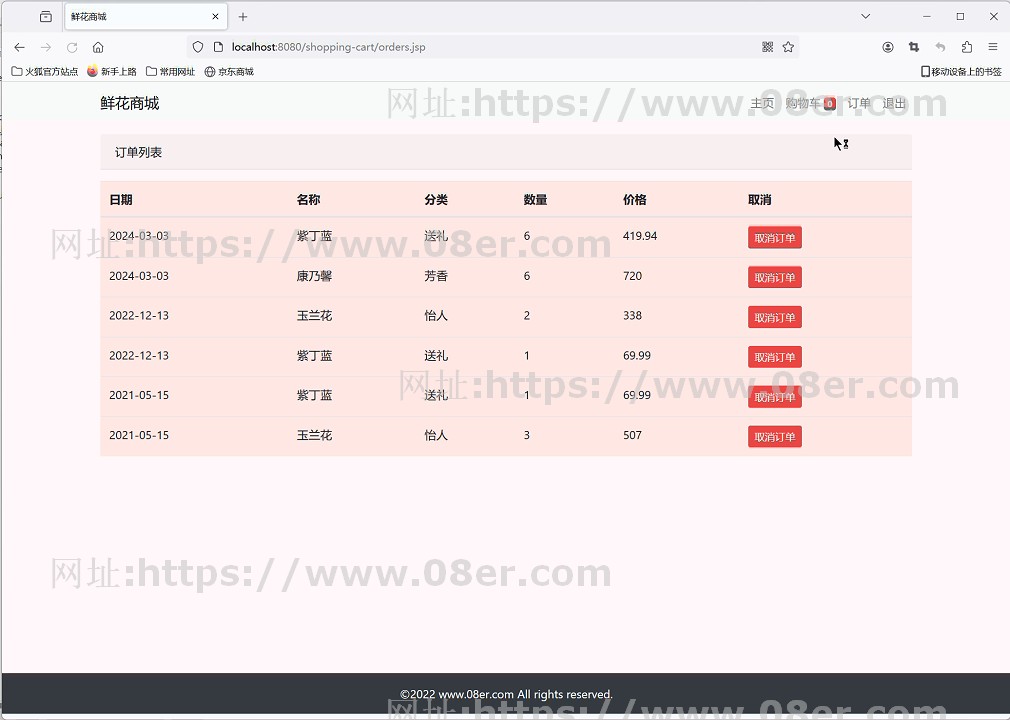Viewport: 1010px width, 720px height.
Task: Open the 常用网址 bookmark folder
Action: 170,71
